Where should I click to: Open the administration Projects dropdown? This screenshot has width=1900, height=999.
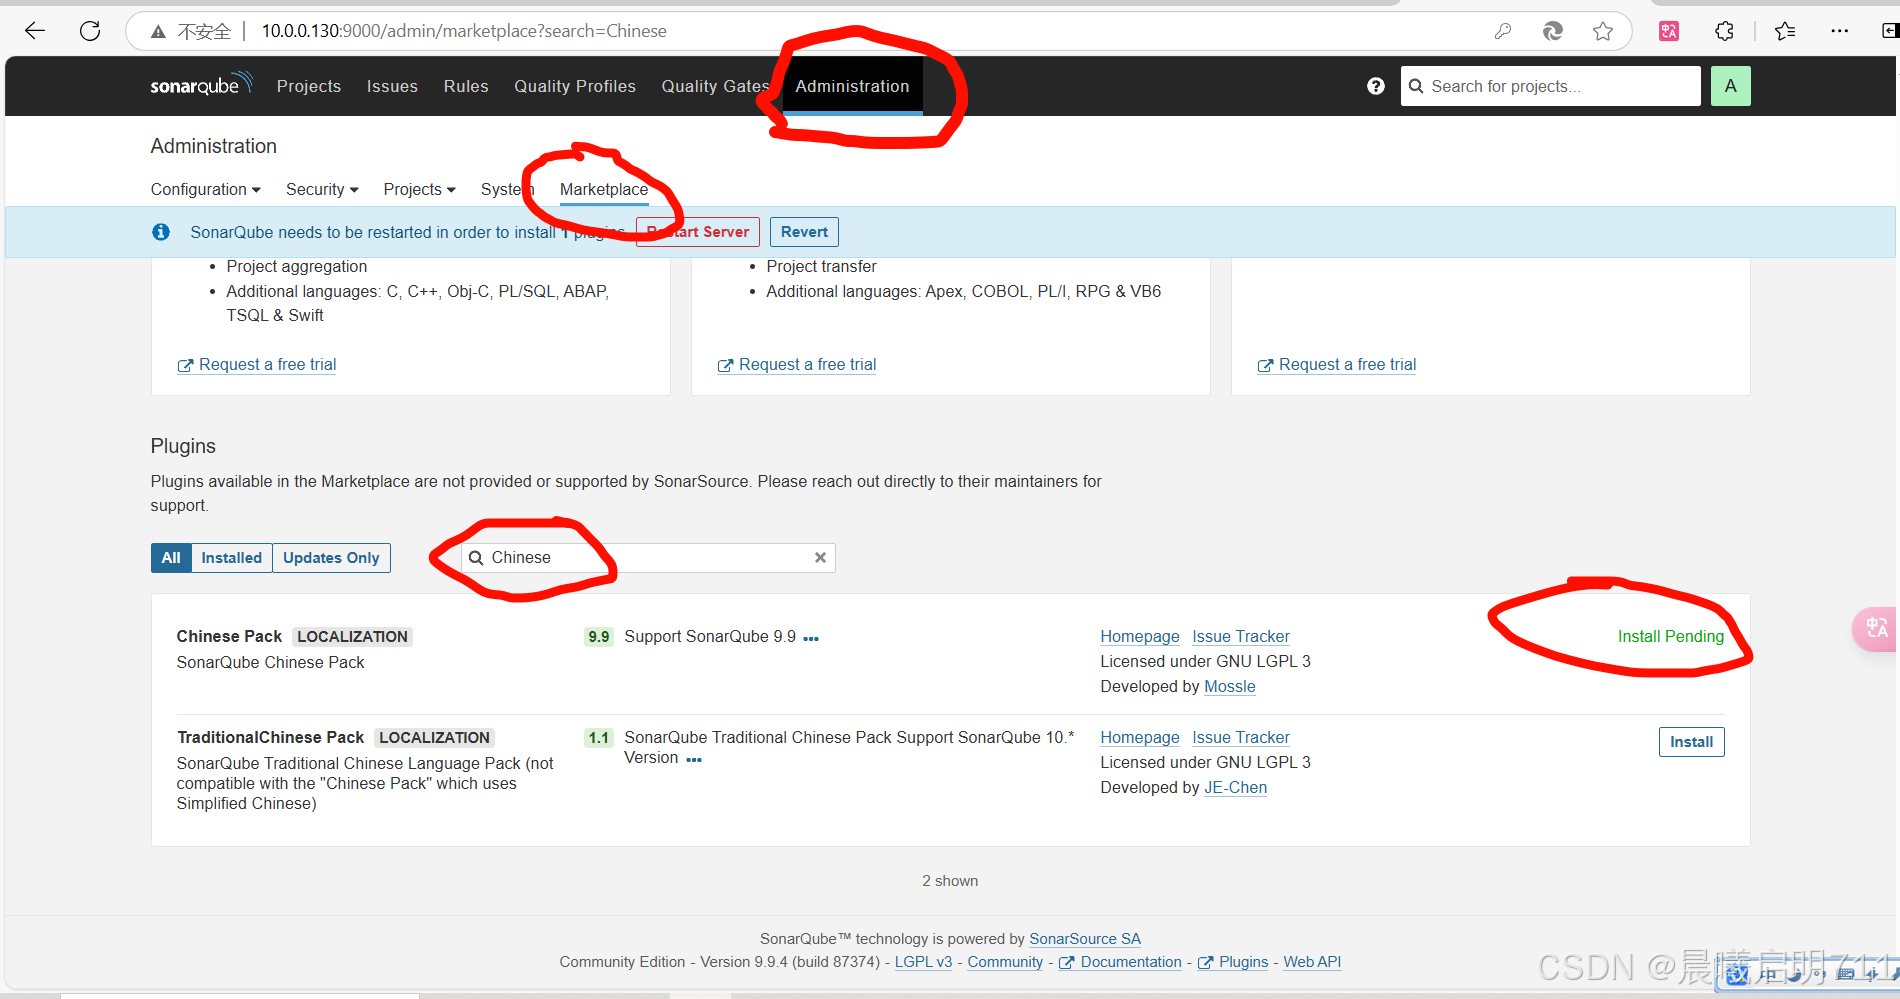pos(419,189)
